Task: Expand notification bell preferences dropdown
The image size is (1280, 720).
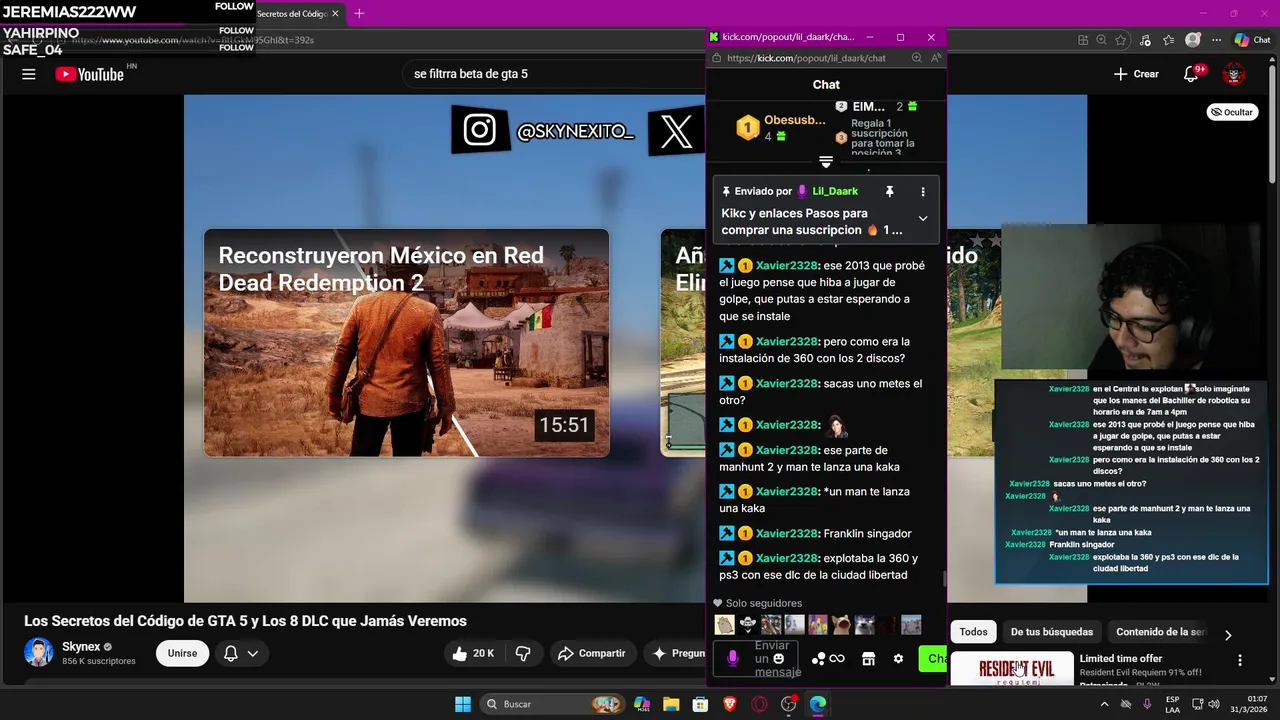Action: click(x=253, y=653)
